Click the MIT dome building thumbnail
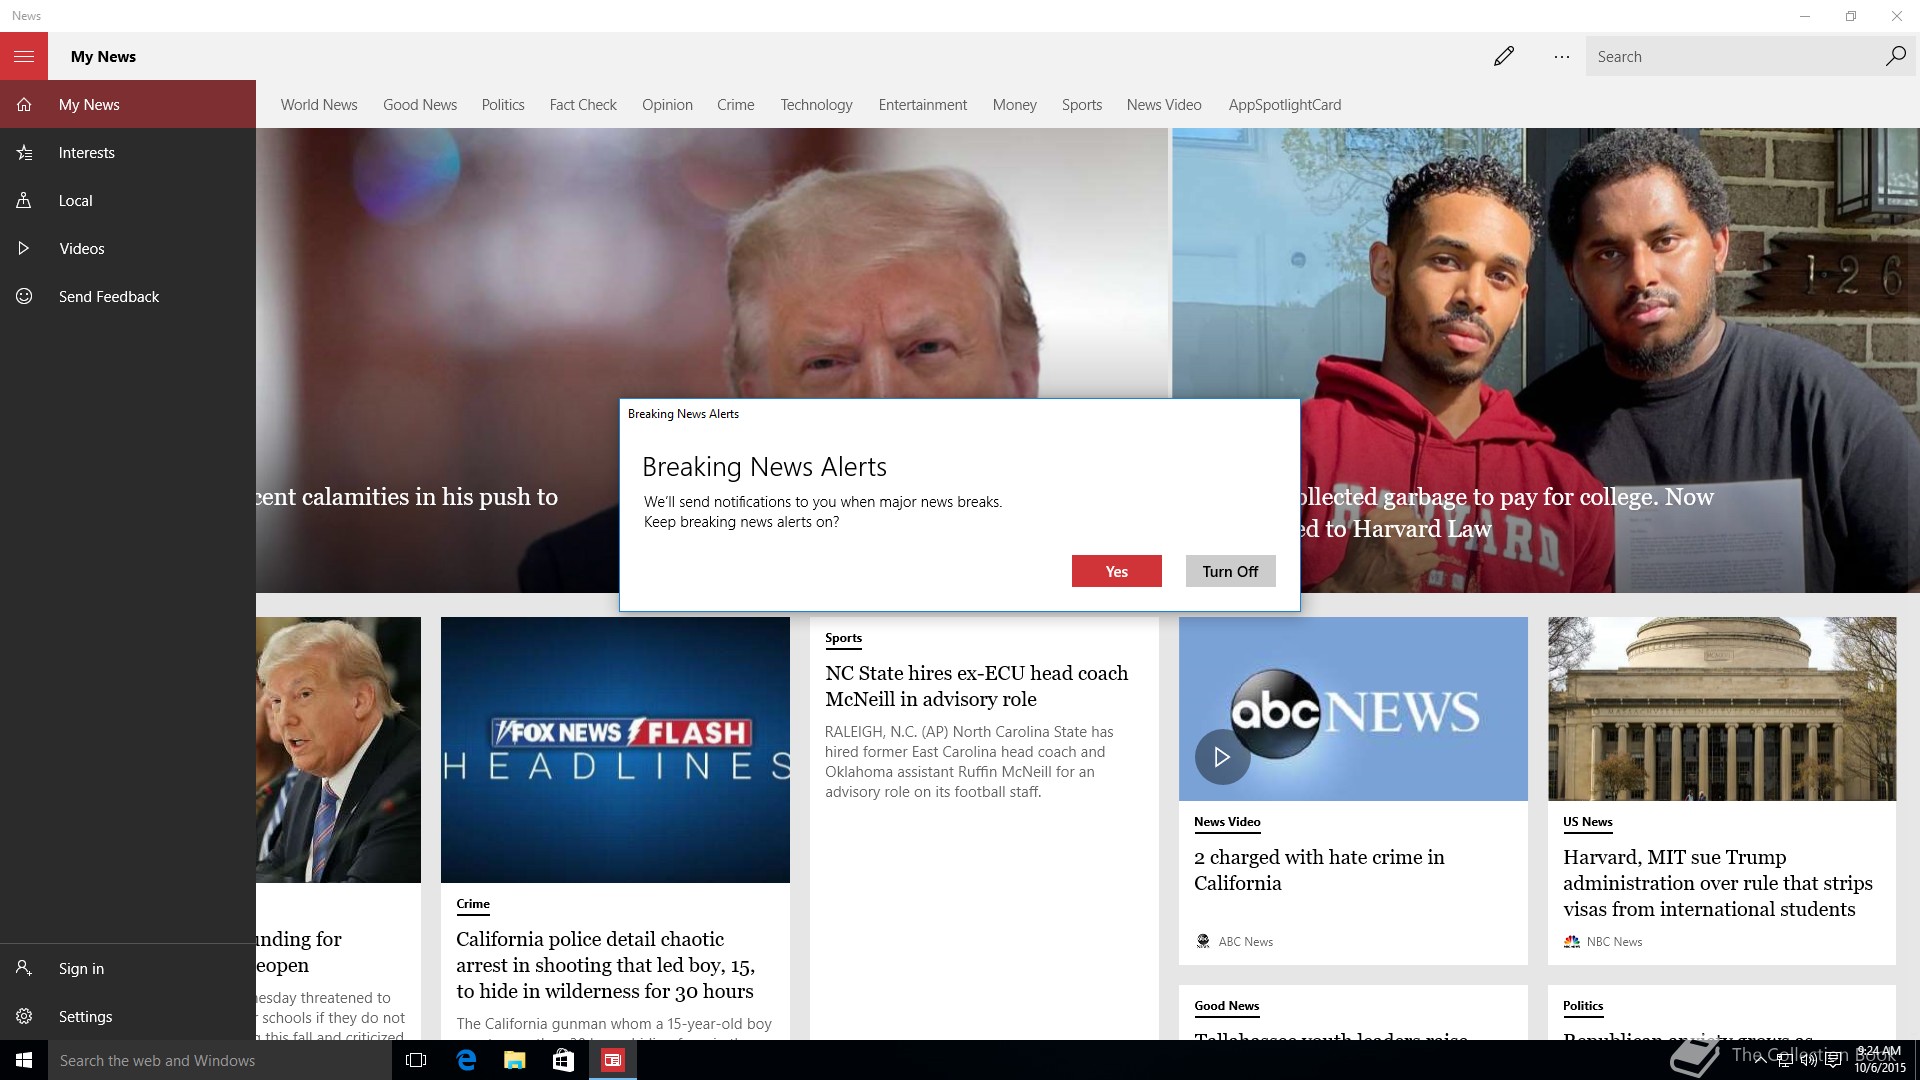 click(x=1722, y=709)
